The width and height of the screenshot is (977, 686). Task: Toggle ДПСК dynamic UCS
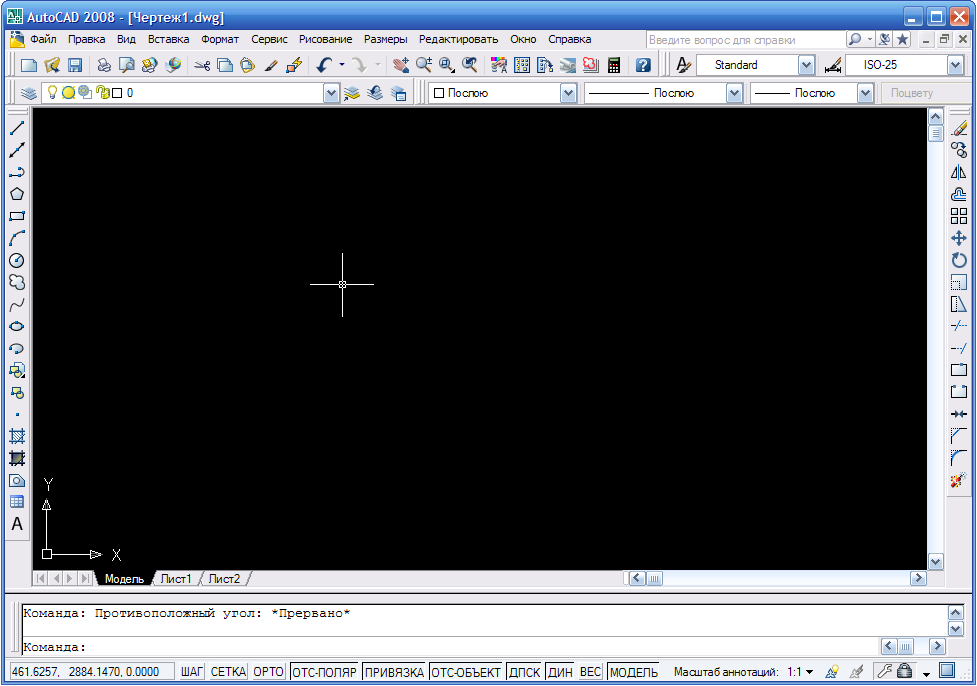coord(524,672)
